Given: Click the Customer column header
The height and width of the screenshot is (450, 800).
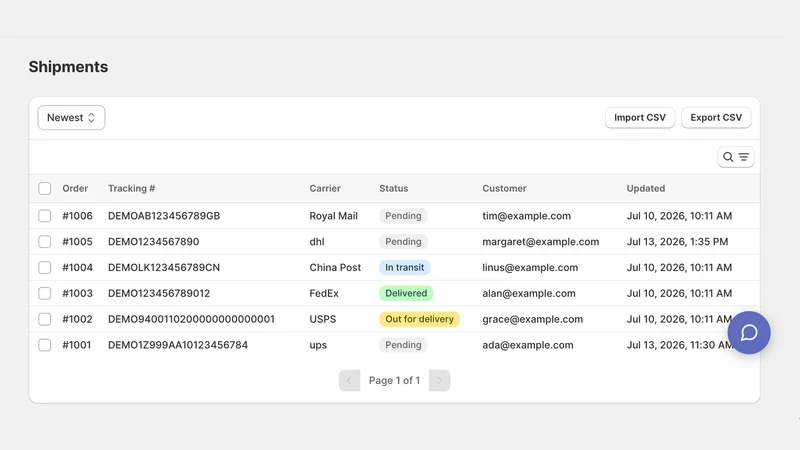Looking at the screenshot, I should (x=504, y=188).
